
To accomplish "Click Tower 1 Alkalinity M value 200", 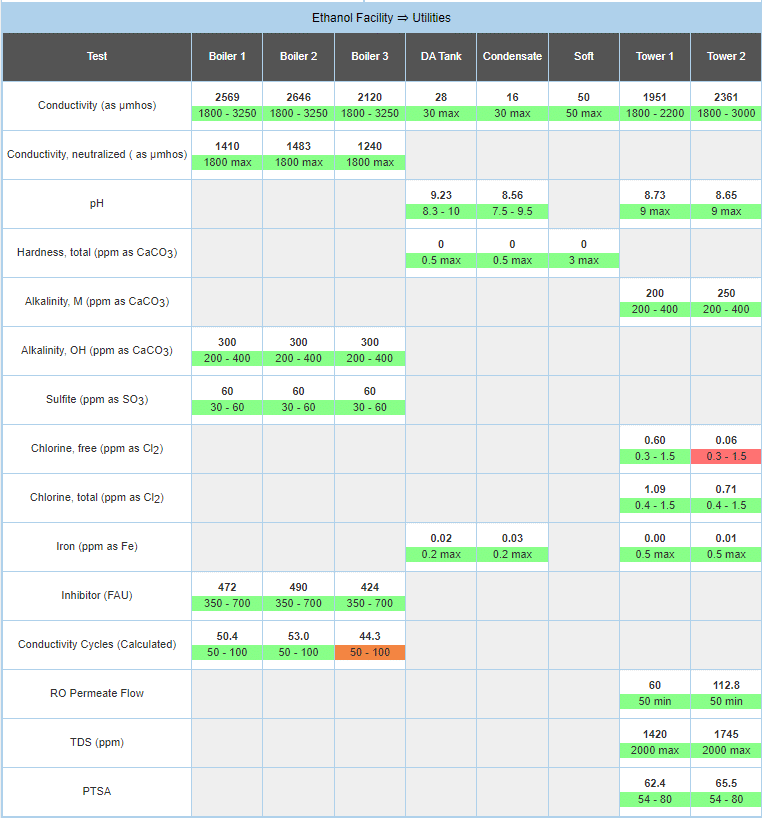I will click(x=655, y=293).
